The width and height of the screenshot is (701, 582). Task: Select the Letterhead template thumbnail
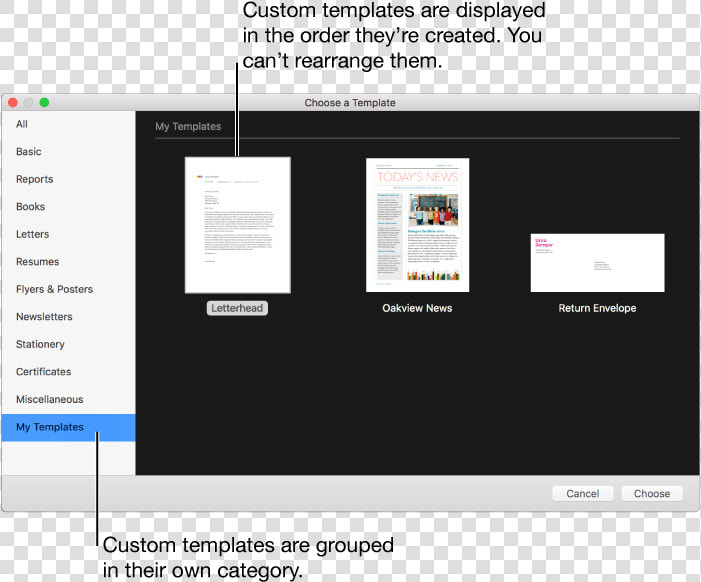click(238, 225)
